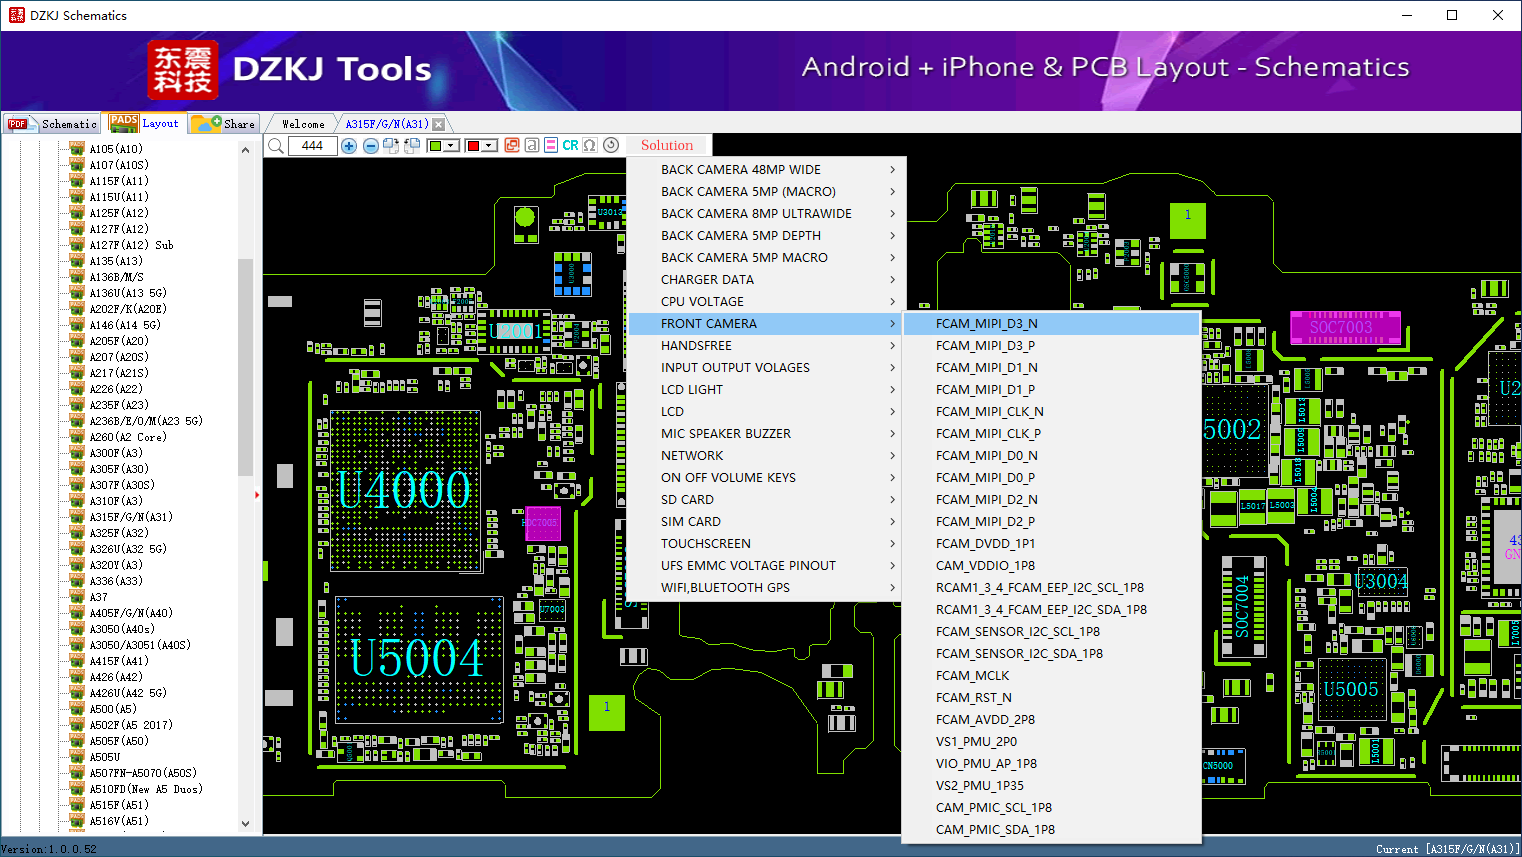Click the rotate counter-clockwise icon in toolbar

tap(411, 146)
